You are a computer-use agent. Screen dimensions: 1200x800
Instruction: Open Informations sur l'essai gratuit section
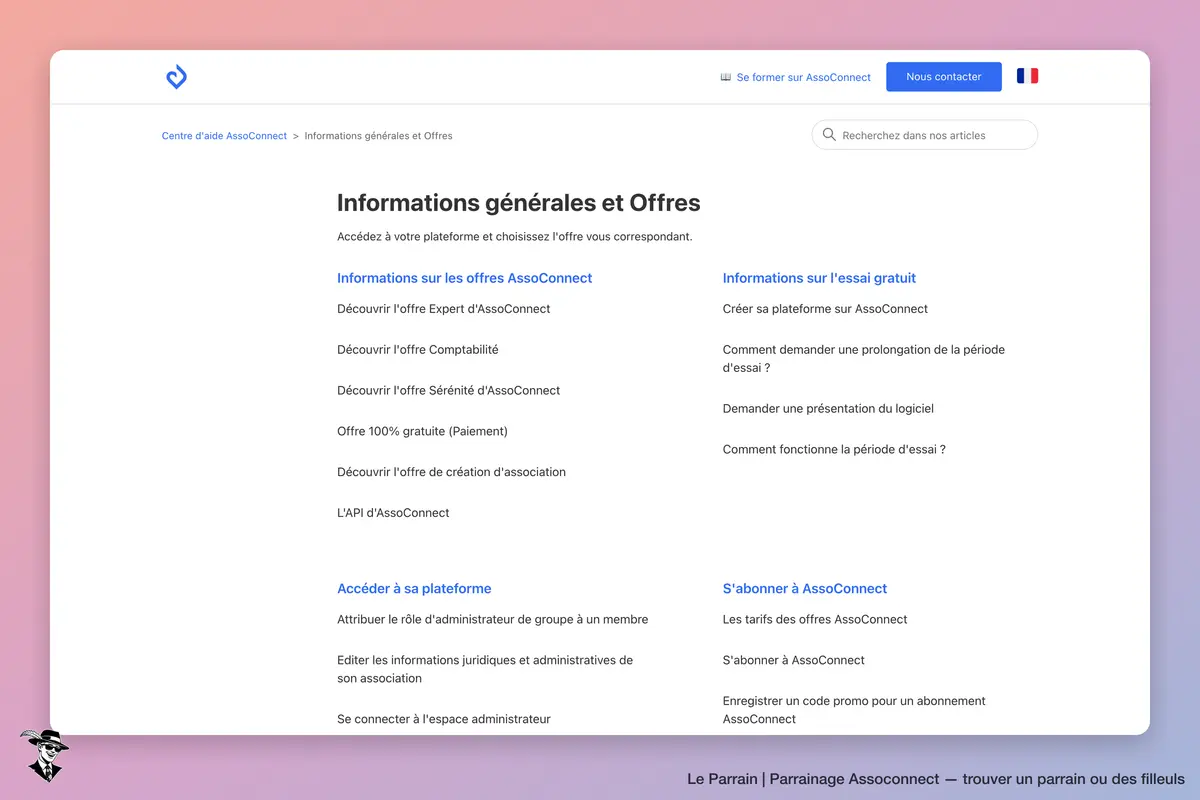pyautogui.click(x=819, y=278)
